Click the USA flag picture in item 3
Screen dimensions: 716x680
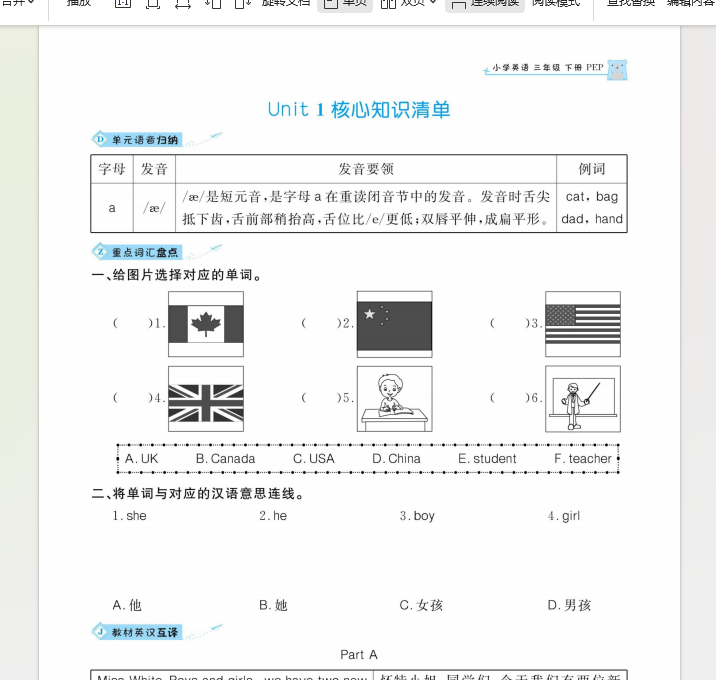(583, 324)
